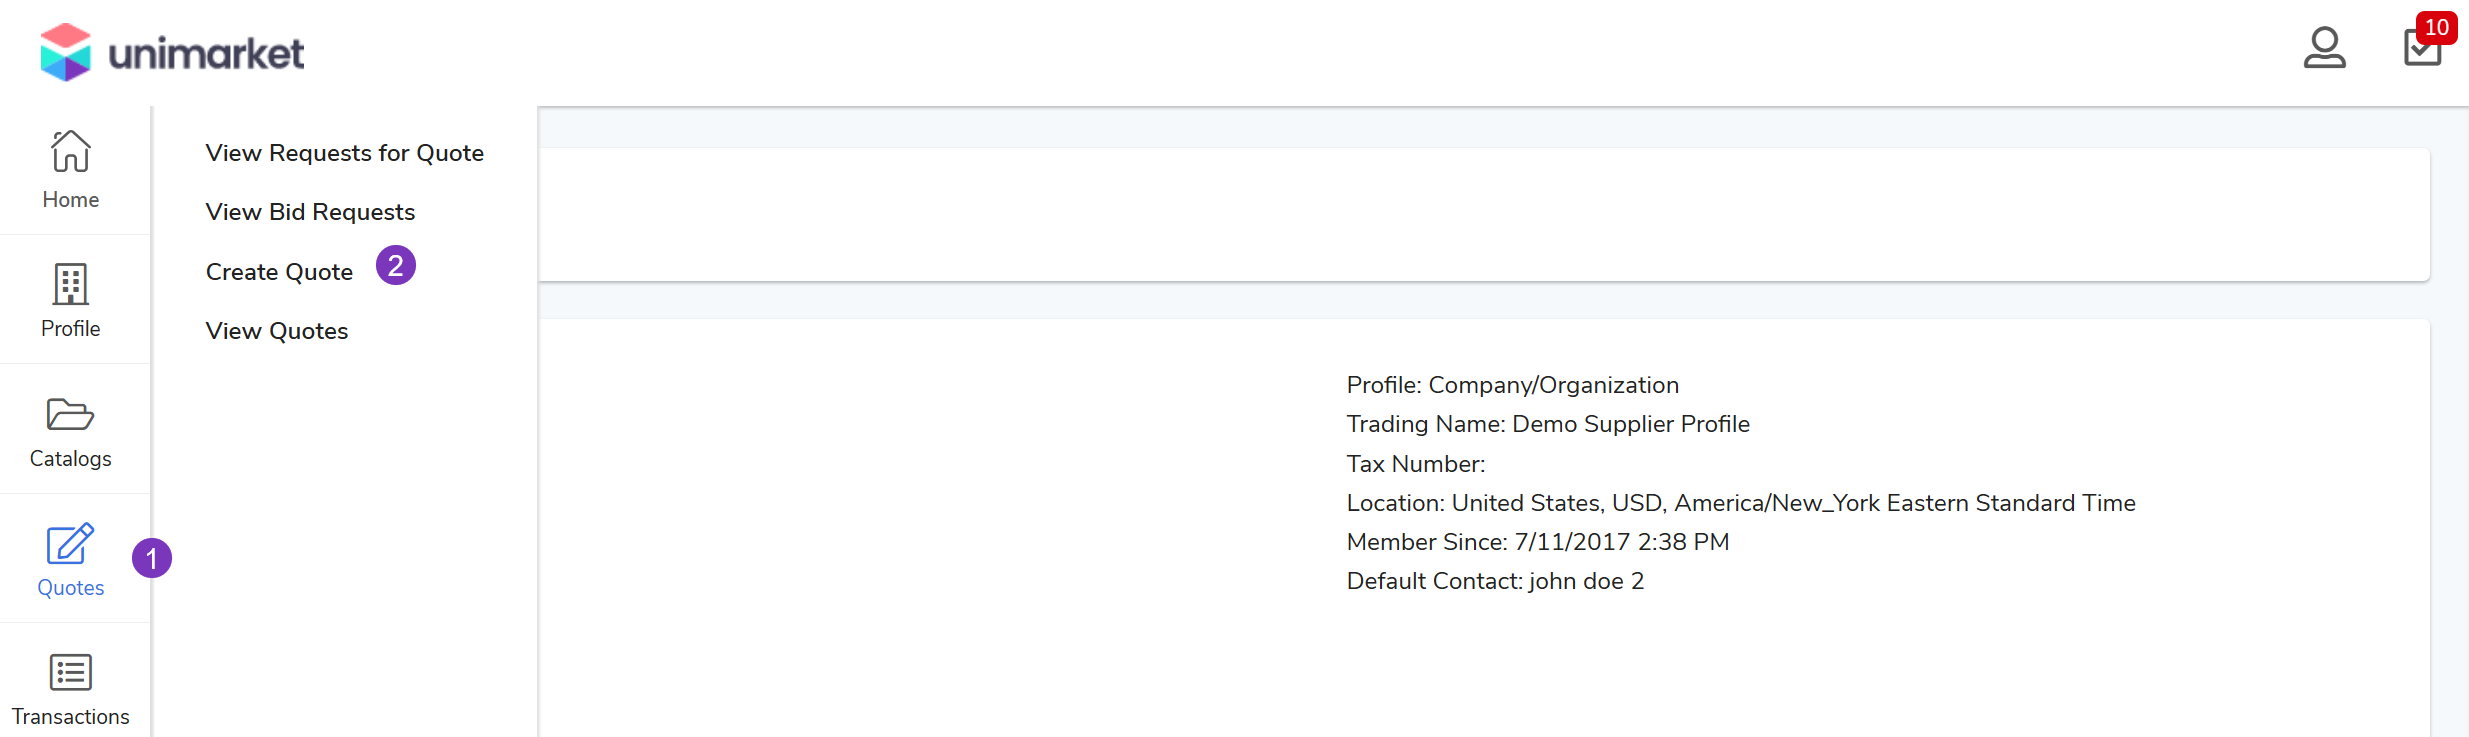Open View Bid Requests
Viewport: 2469px width, 737px height.
tap(310, 212)
